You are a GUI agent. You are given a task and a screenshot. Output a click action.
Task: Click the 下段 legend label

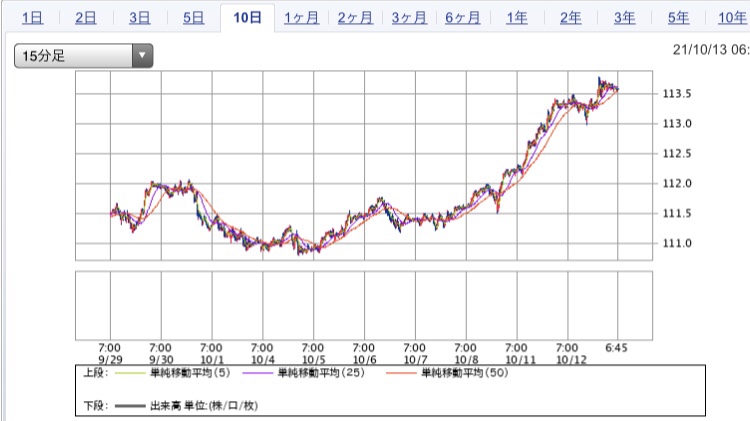[96, 406]
